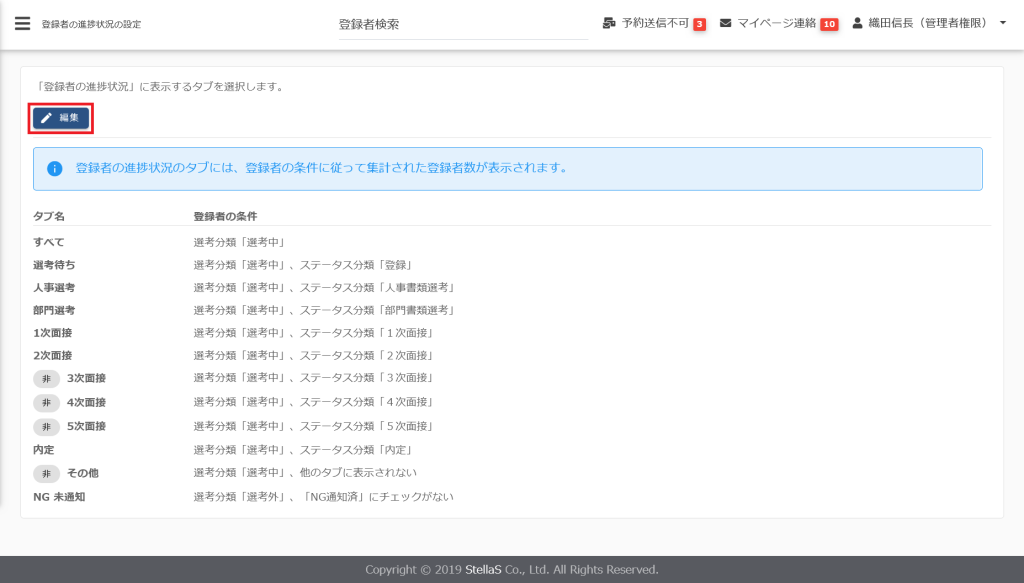Image resolution: width=1024 pixels, height=583 pixels.
Task: Click the 登録者検索 search field
Action: pos(462,24)
